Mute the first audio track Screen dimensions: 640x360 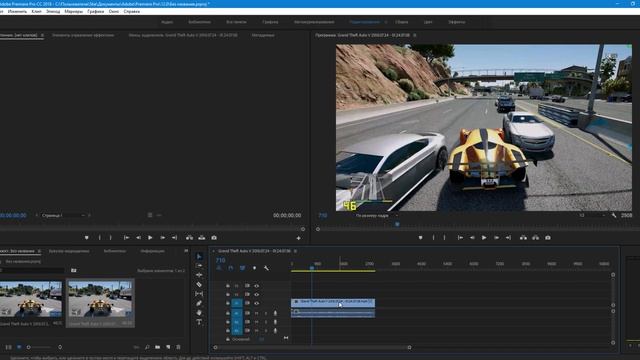[x=257, y=313]
